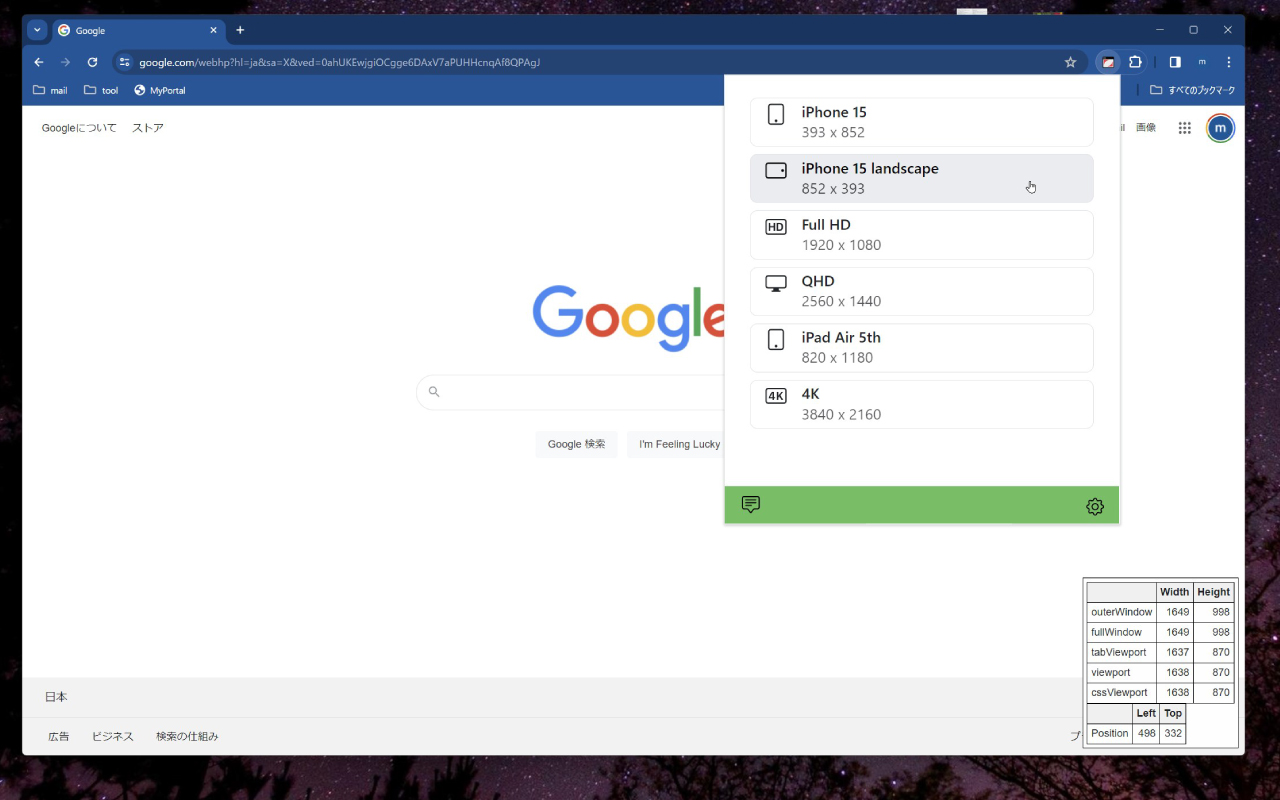The width and height of the screenshot is (1280, 800).
Task: Reload the page
Action: tap(92, 62)
